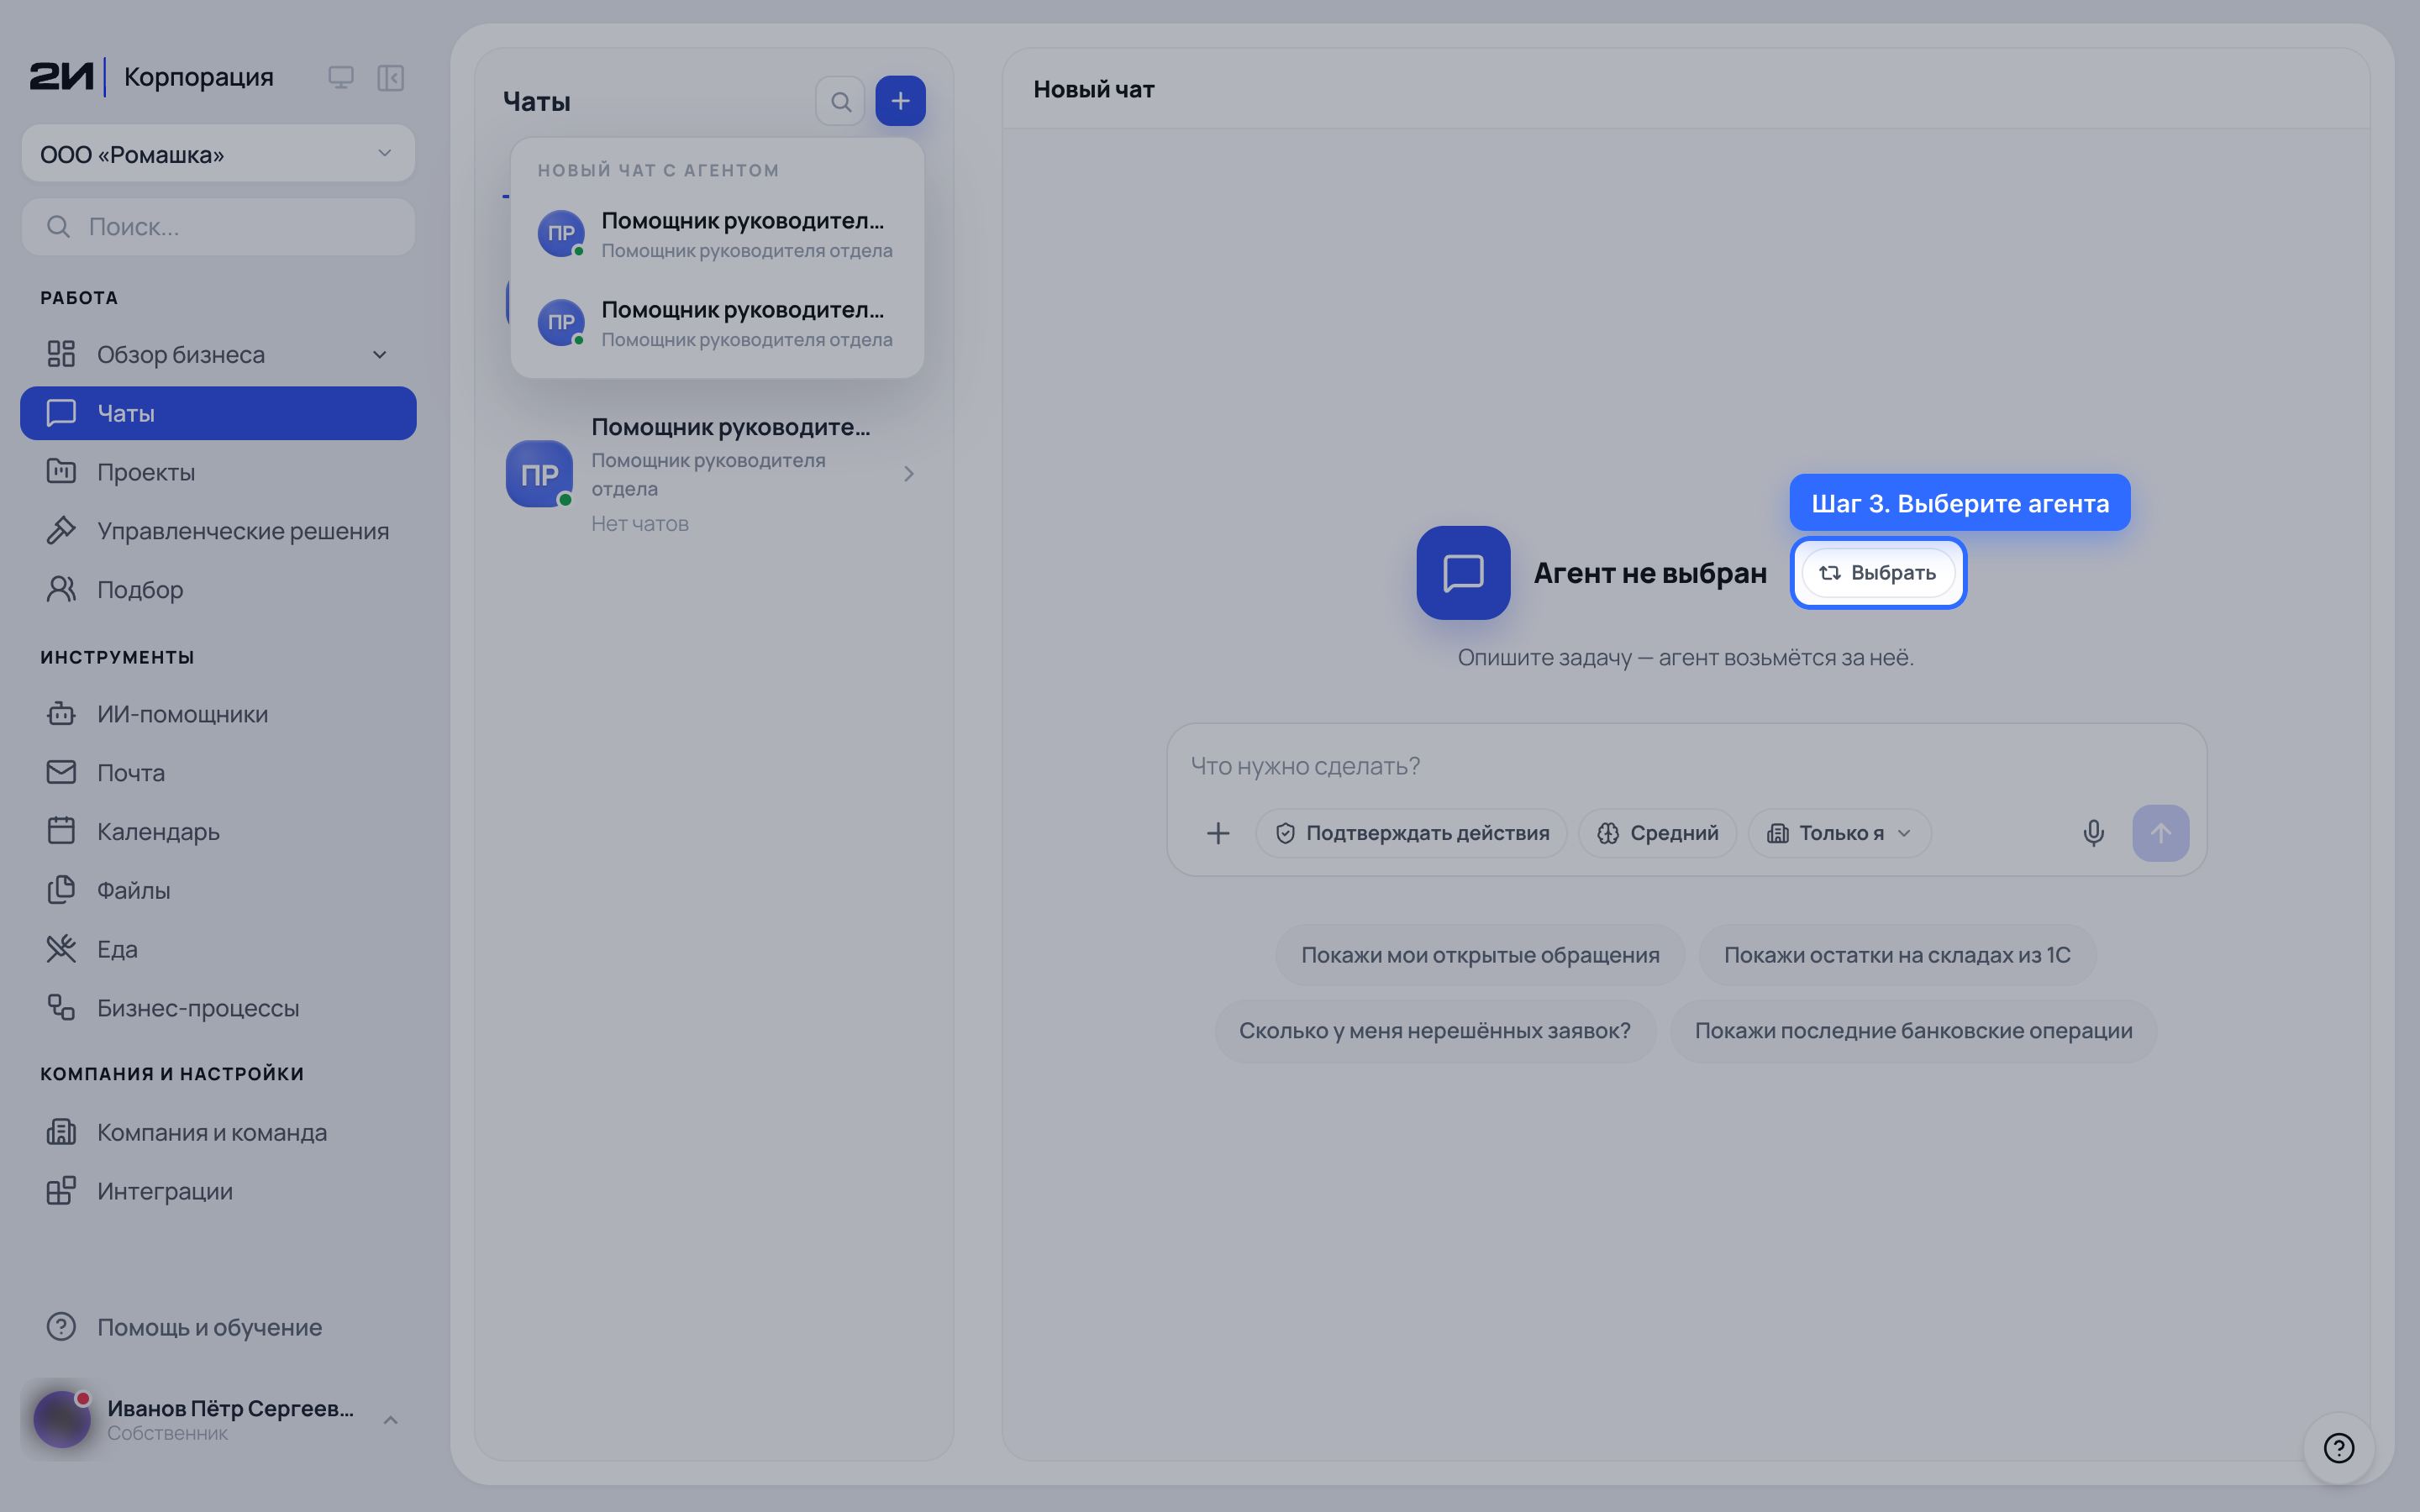
Task: Click the plus attach icon in message box
Action: pos(1217,833)
